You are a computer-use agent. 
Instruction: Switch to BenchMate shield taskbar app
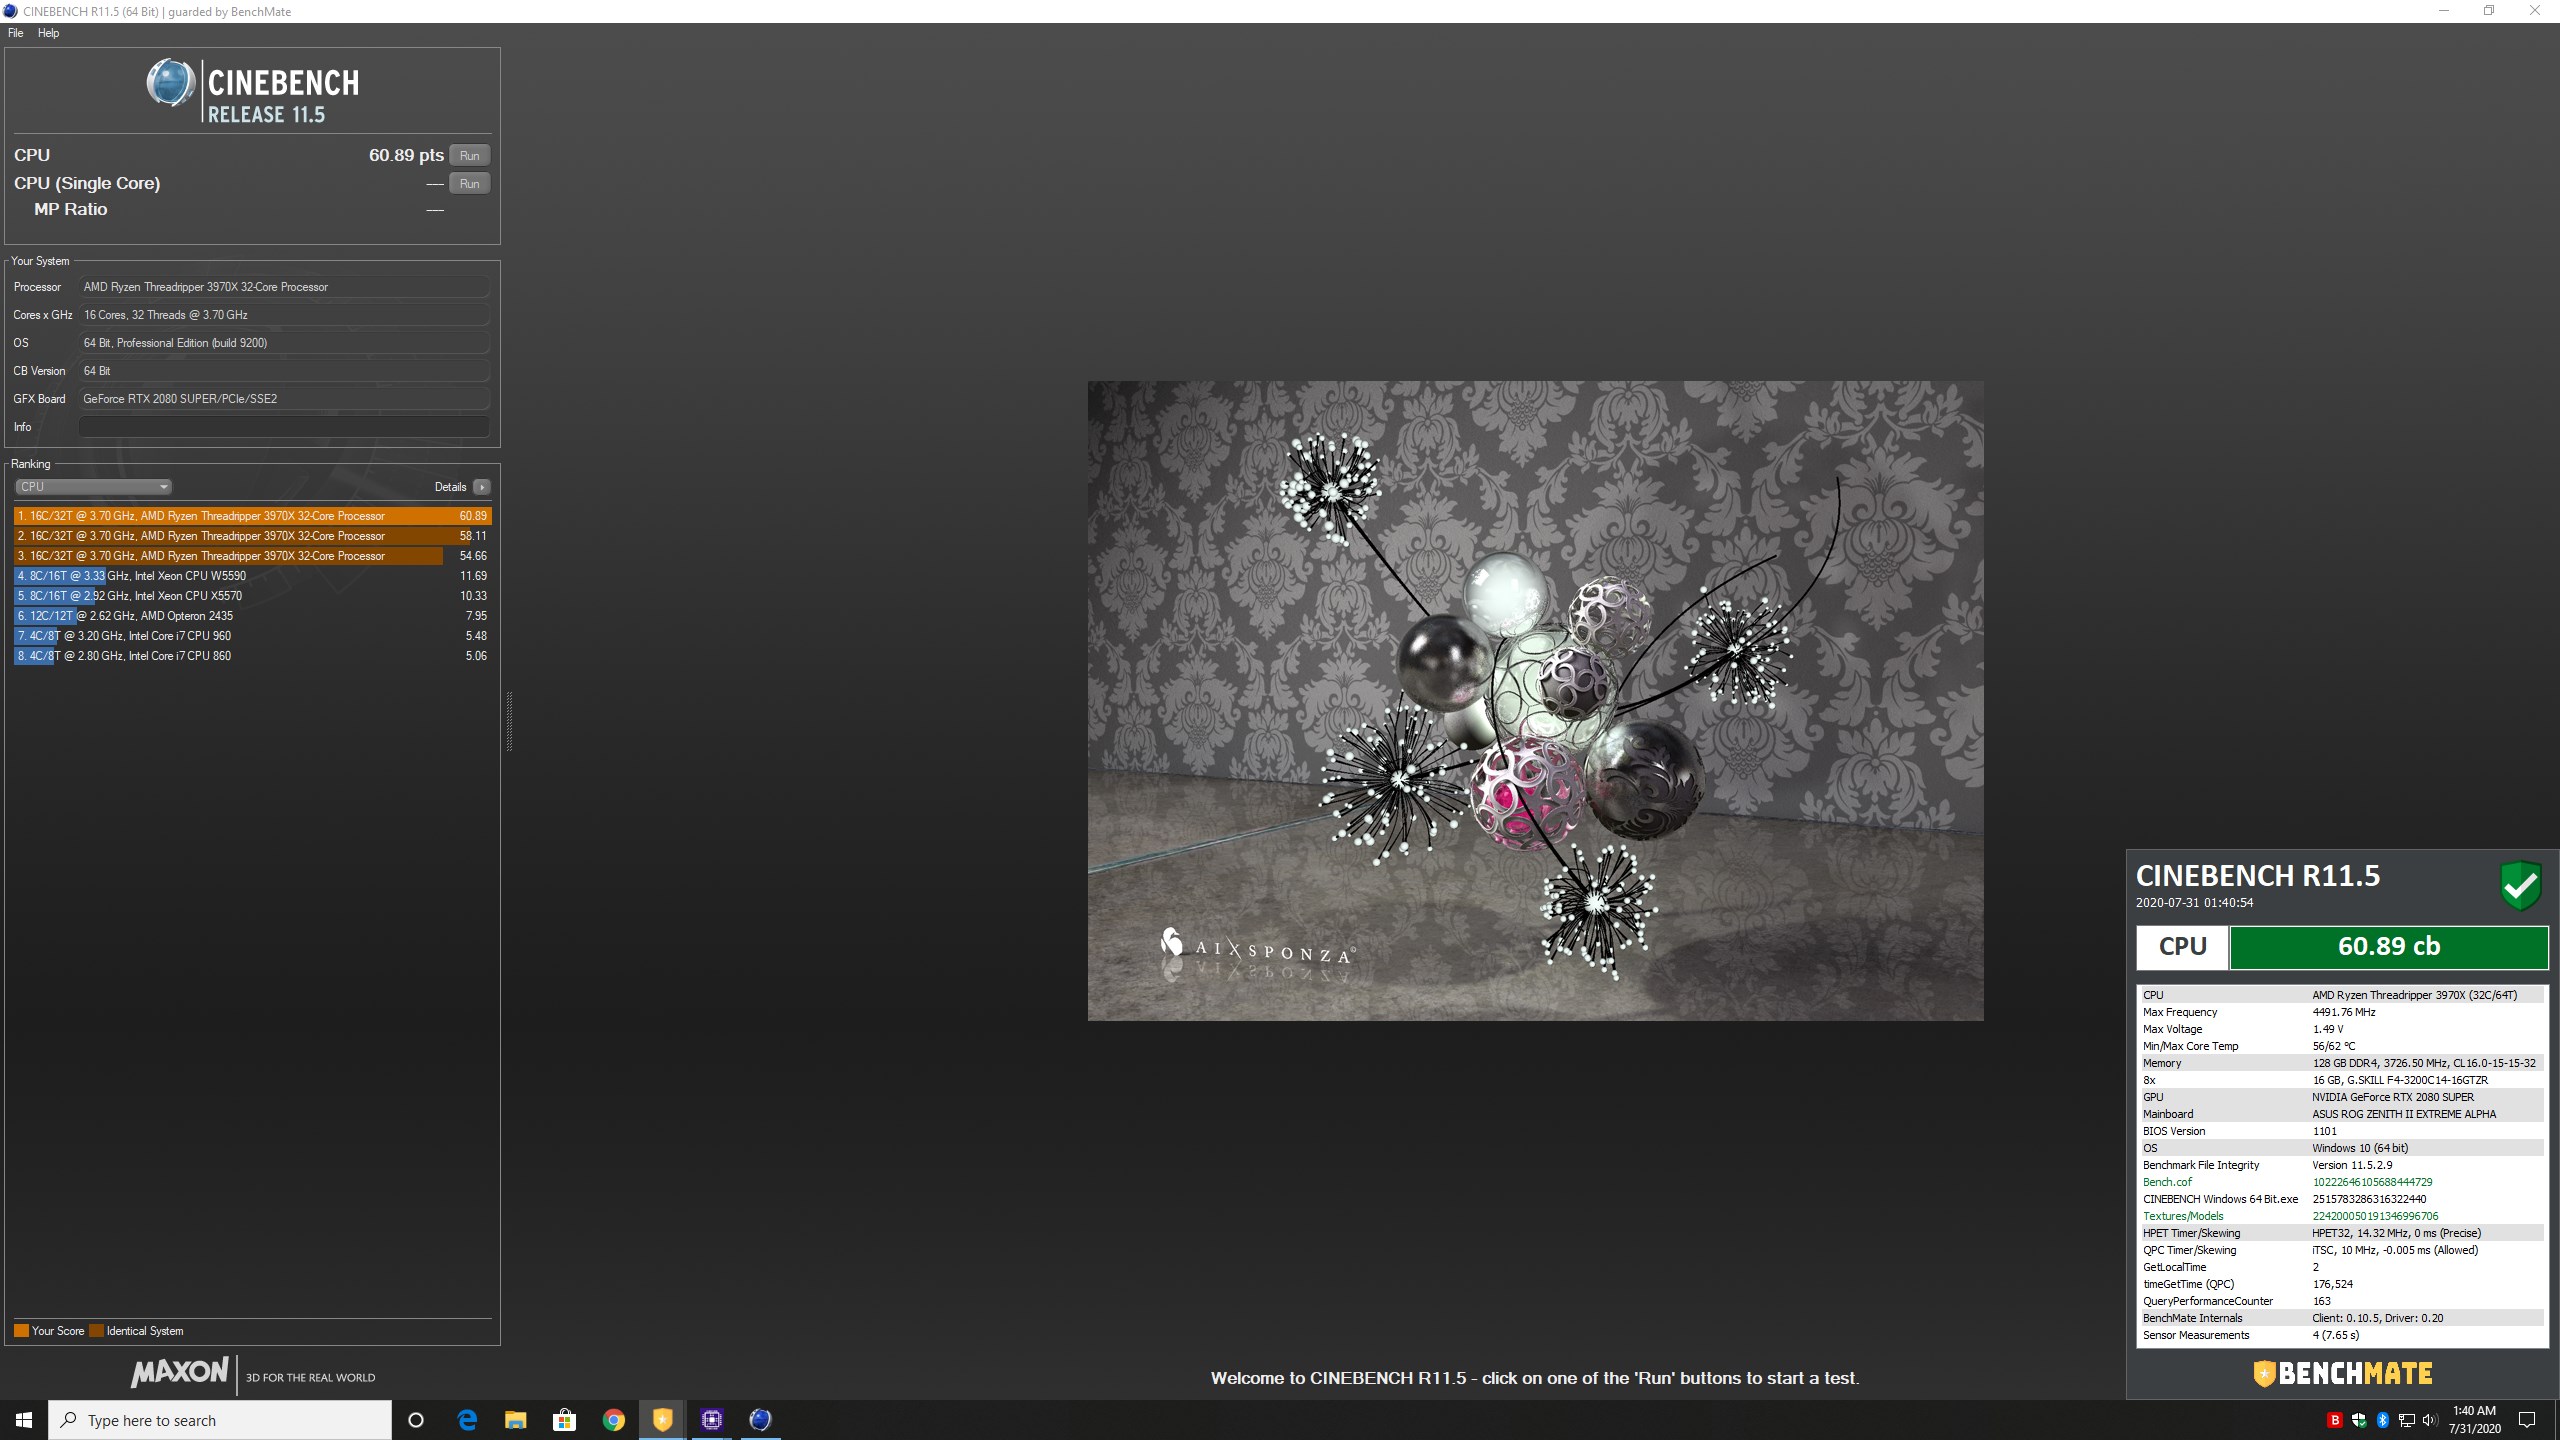[662, 1420]
